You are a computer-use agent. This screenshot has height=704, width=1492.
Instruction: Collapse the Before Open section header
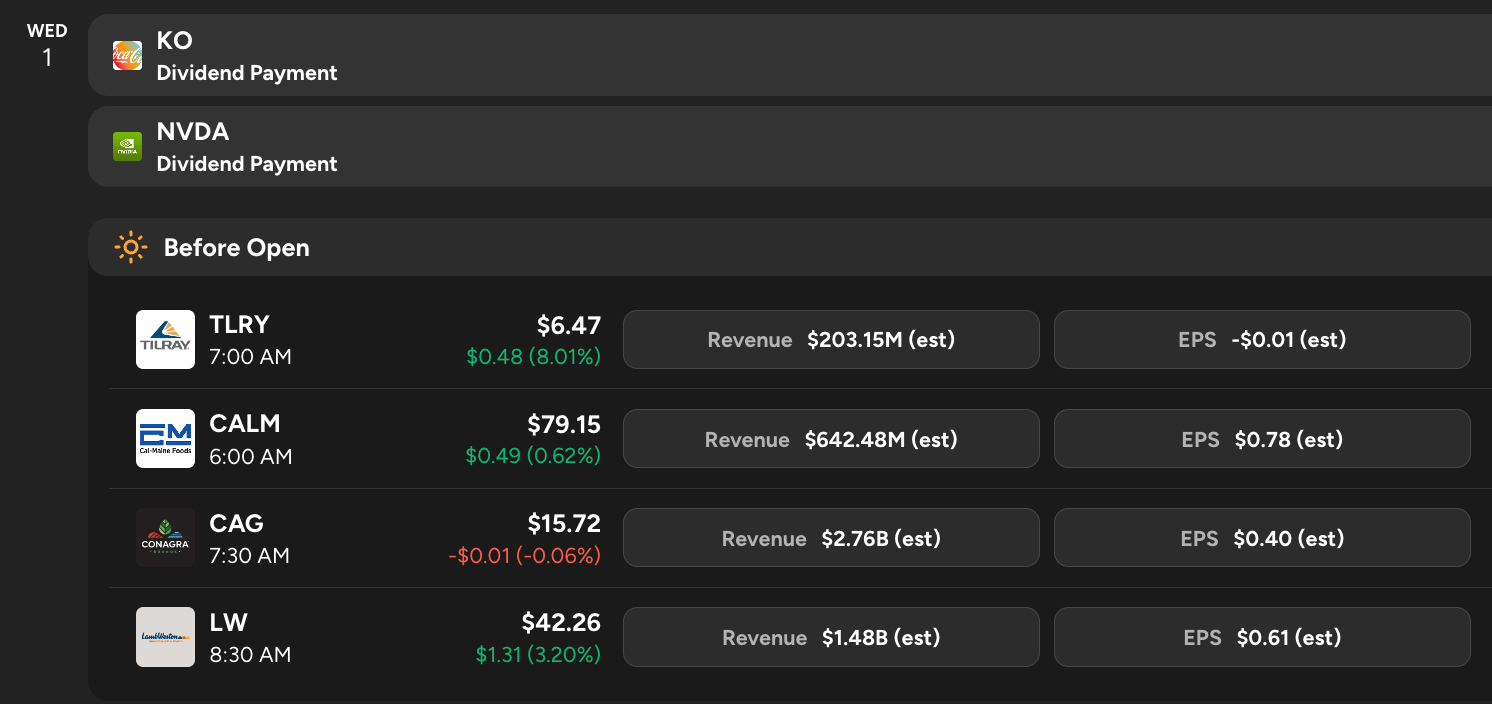click(790, 247)
